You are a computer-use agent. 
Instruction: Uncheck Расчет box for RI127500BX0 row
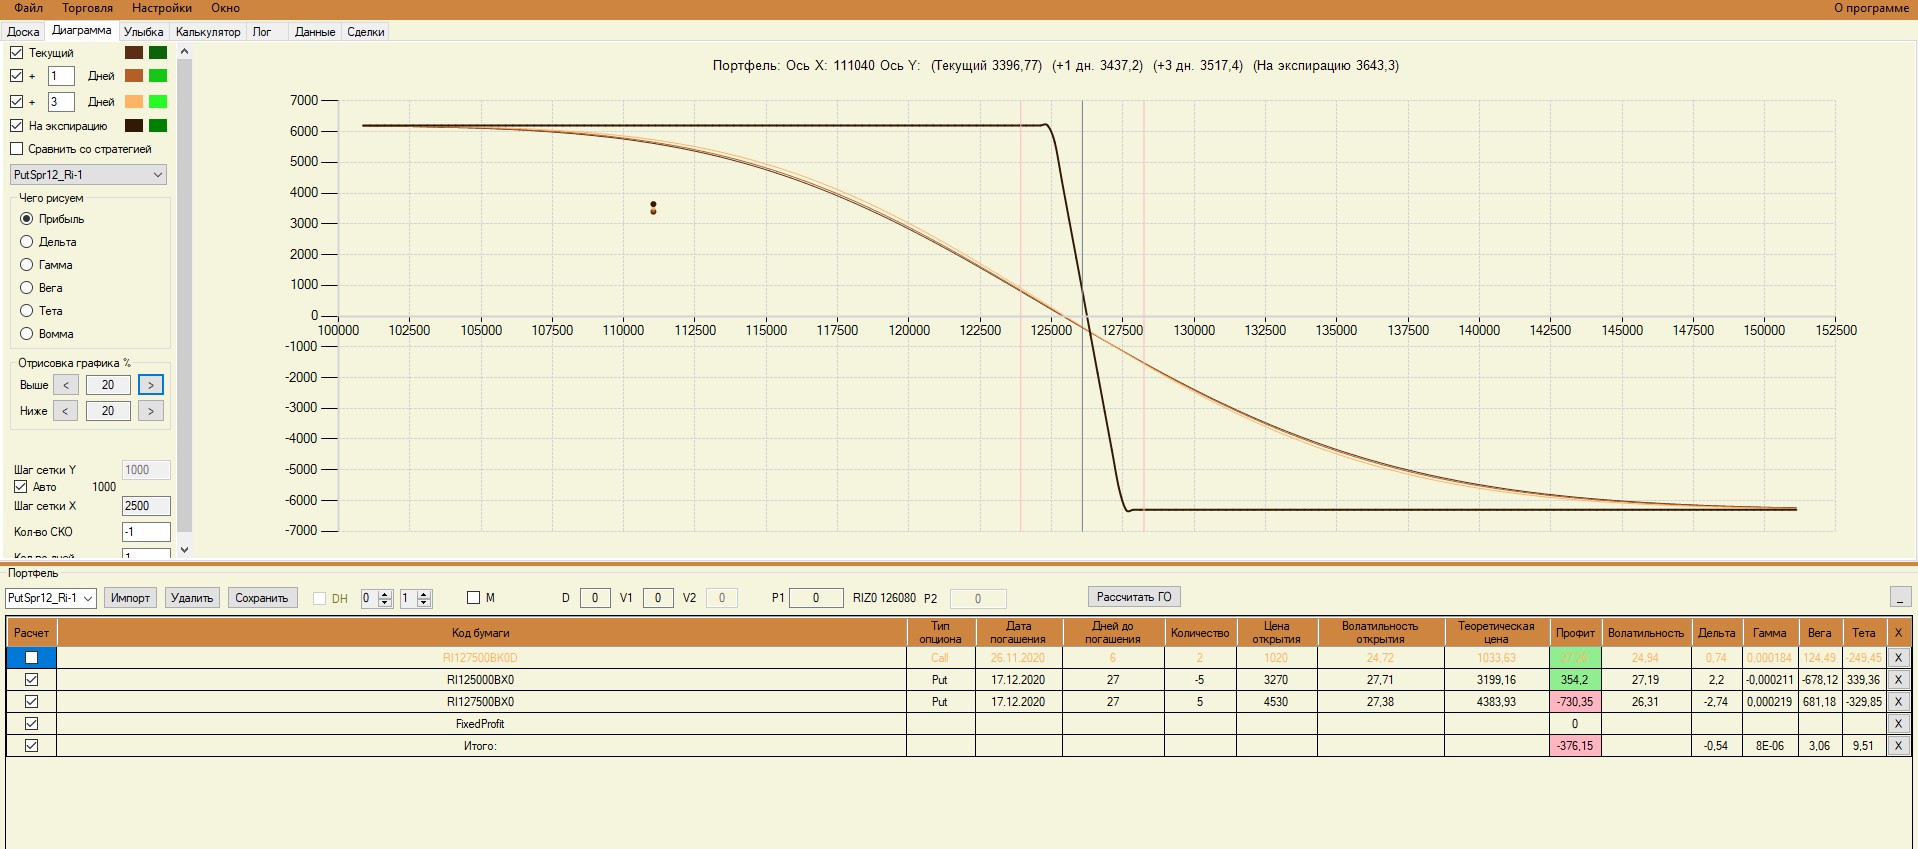click(32, 702)
